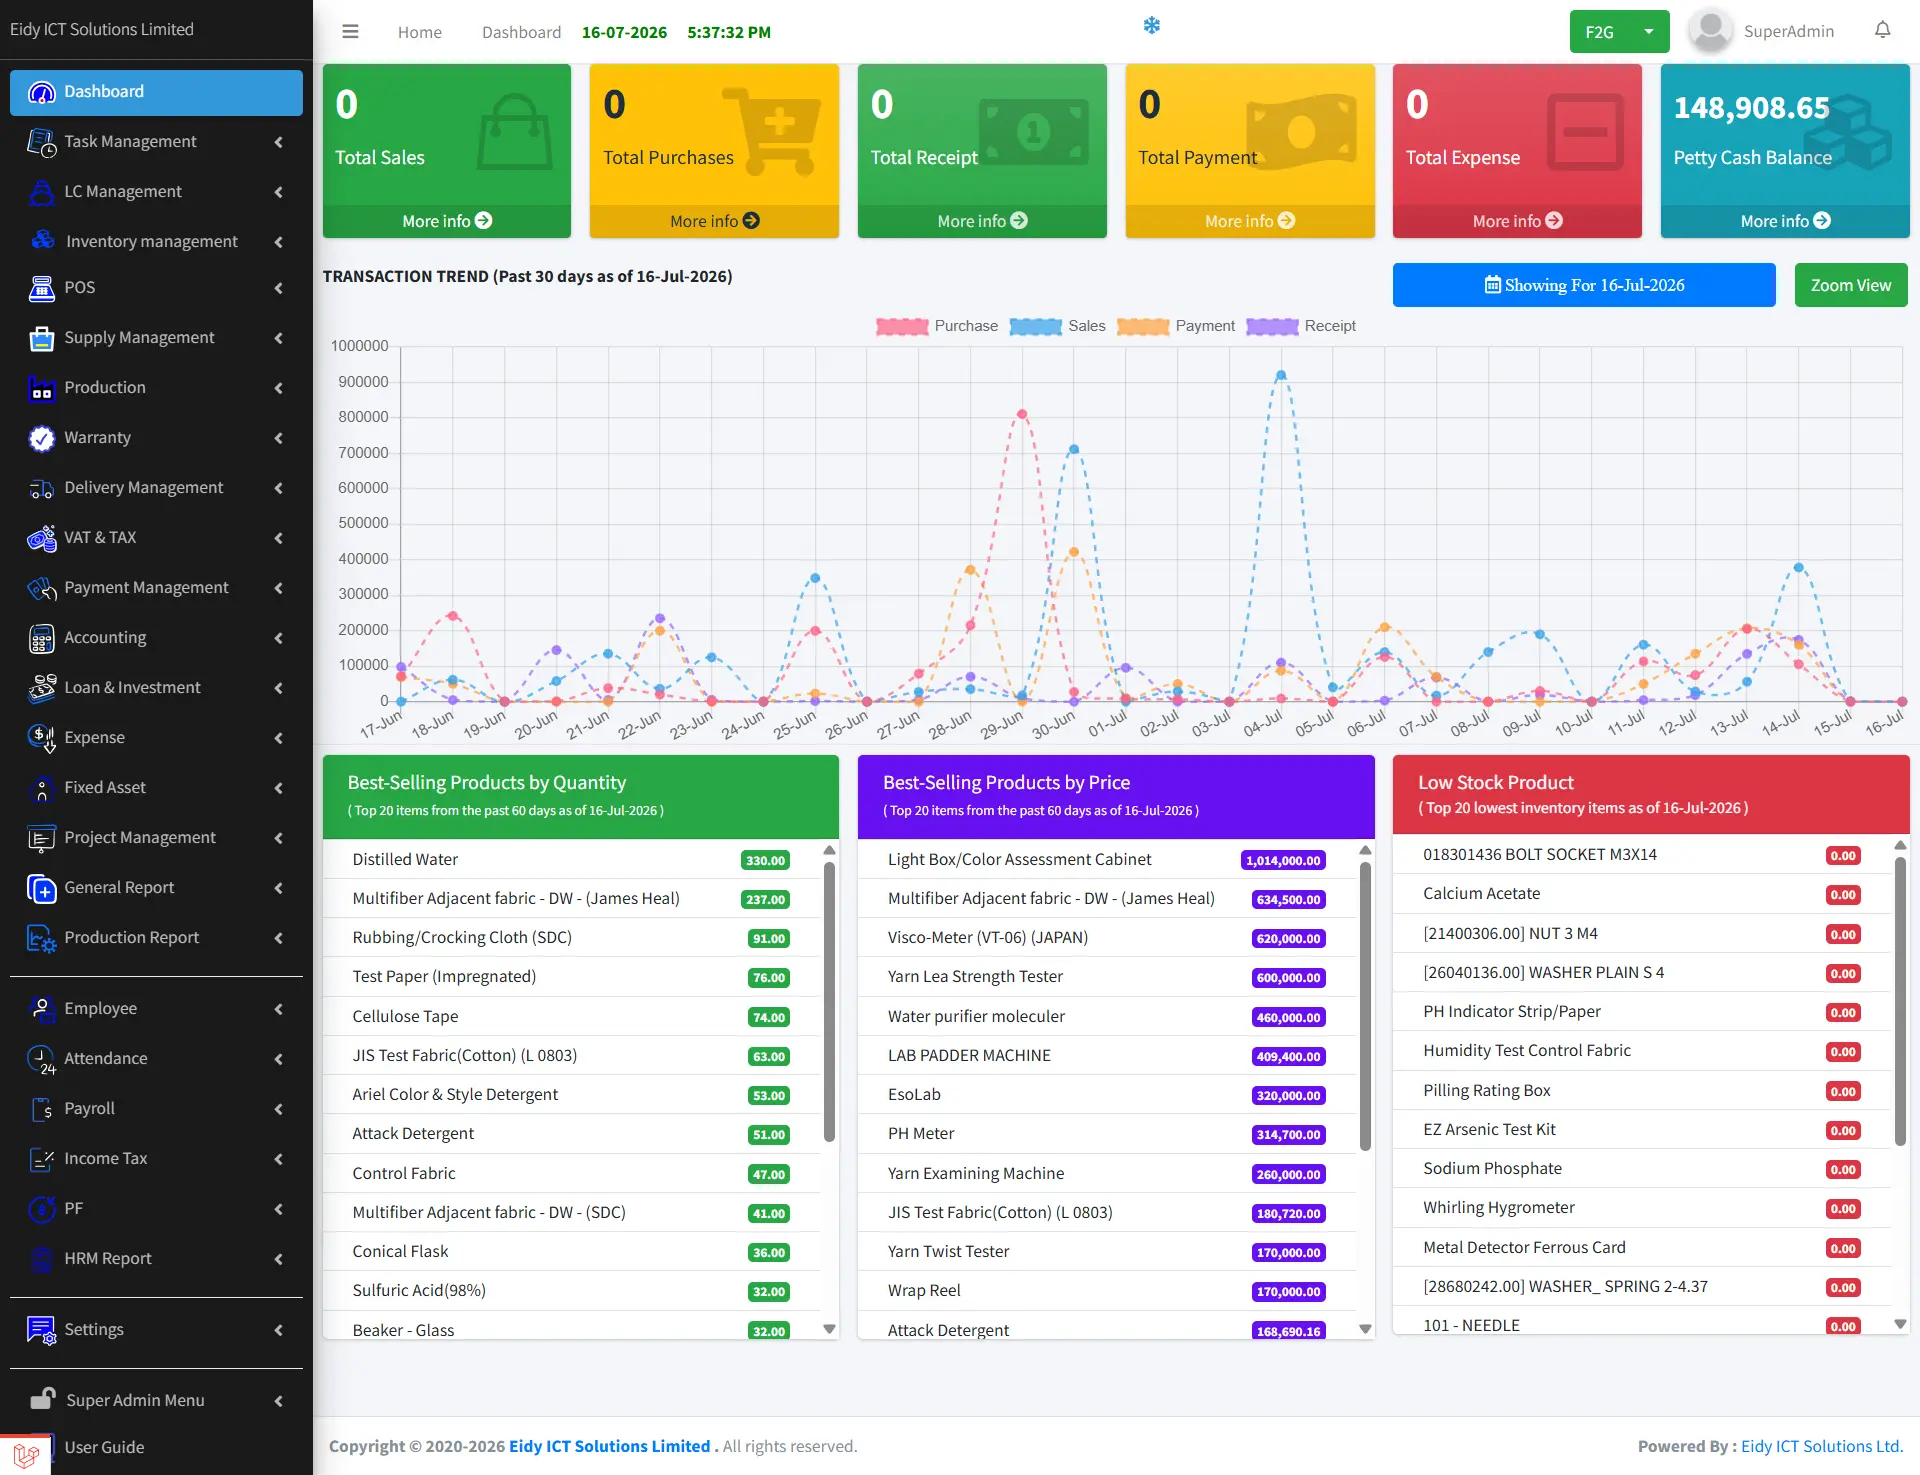
Task: Click the SuperAdmin avatar image
Action: point(1710,31)
